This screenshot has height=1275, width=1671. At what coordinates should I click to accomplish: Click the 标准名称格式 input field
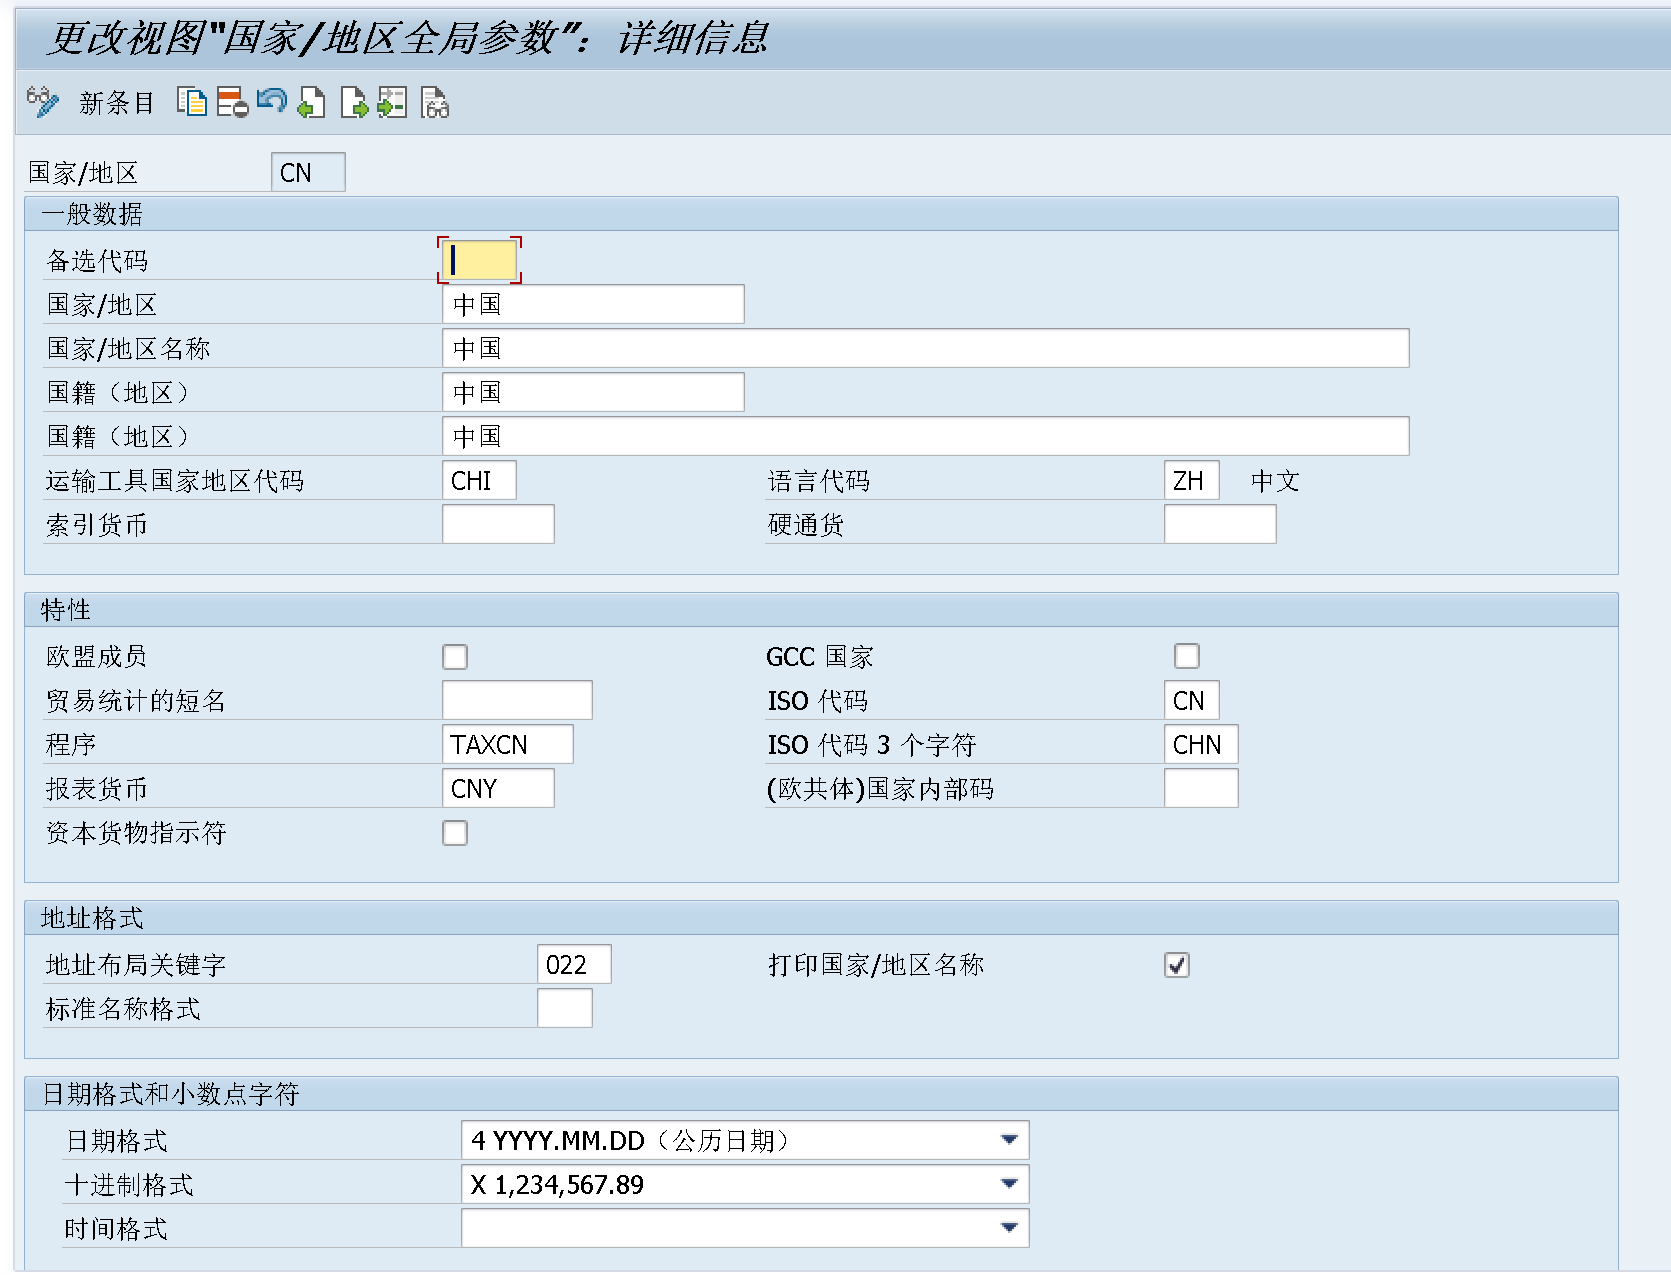click(x=564, y=1008)
